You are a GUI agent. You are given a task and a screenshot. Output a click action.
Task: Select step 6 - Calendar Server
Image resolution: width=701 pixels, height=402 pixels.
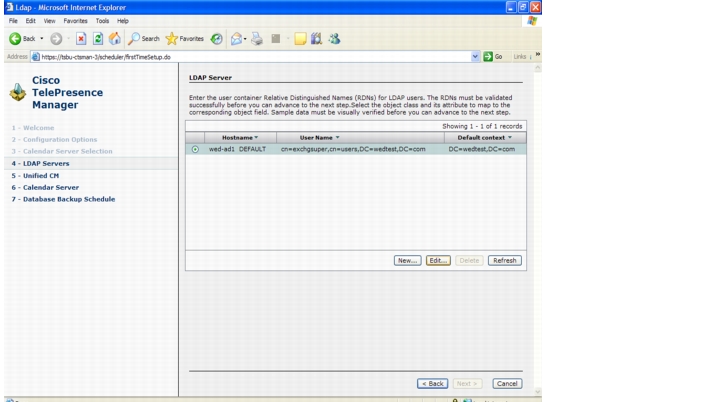[45, 187]
